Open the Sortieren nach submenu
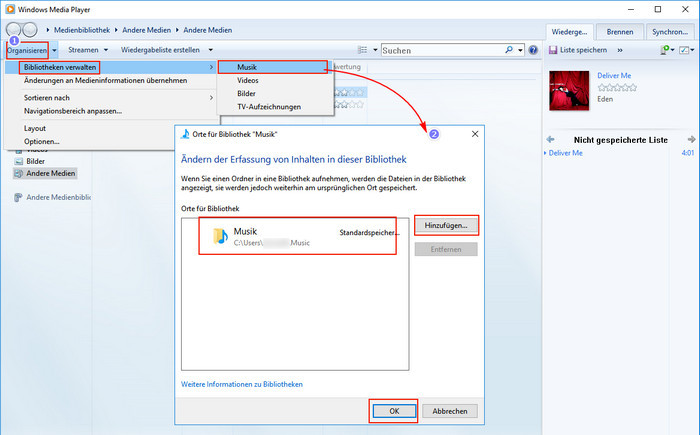This screenshot has width=700, height=435. (110, 98)
